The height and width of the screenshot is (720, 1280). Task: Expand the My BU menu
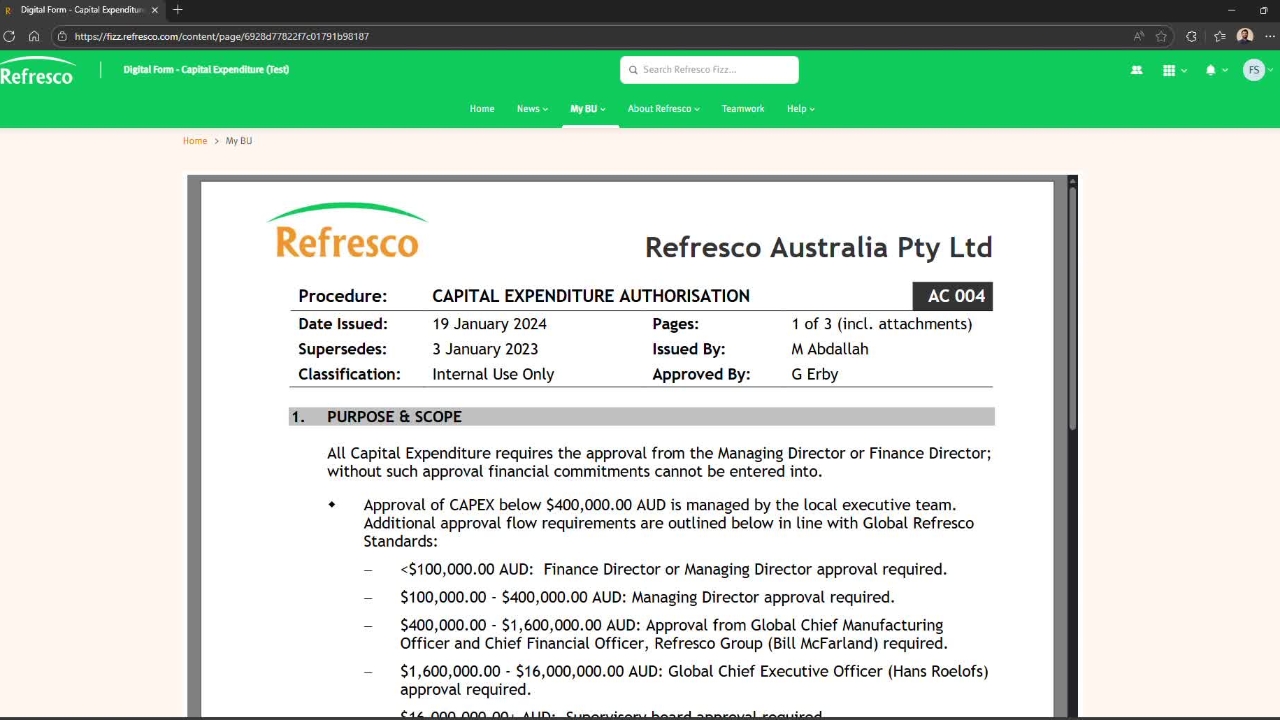pos(588,109)
